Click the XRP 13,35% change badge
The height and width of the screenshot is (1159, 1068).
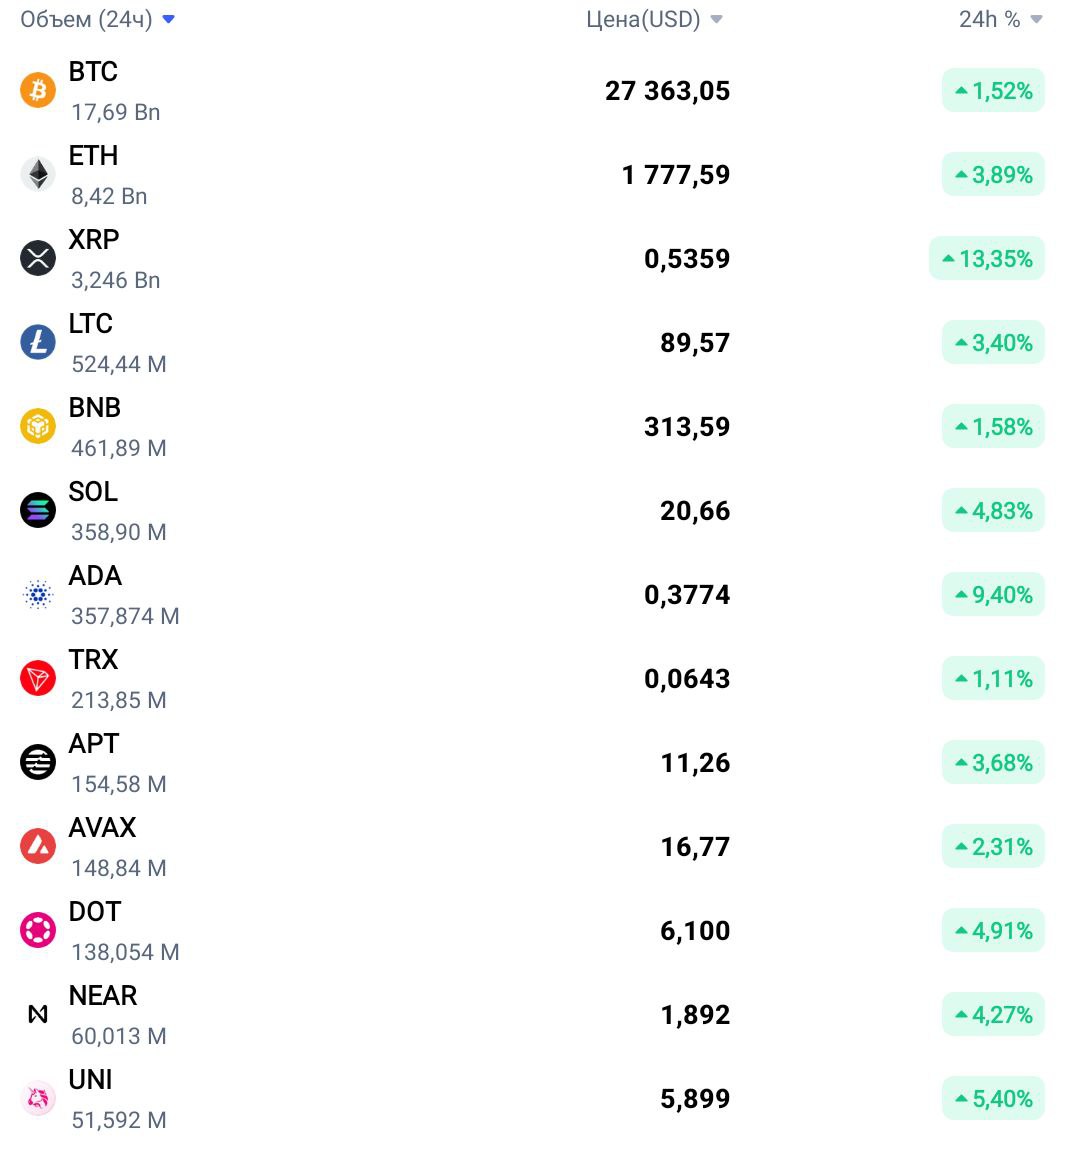(x=987, y=259)
